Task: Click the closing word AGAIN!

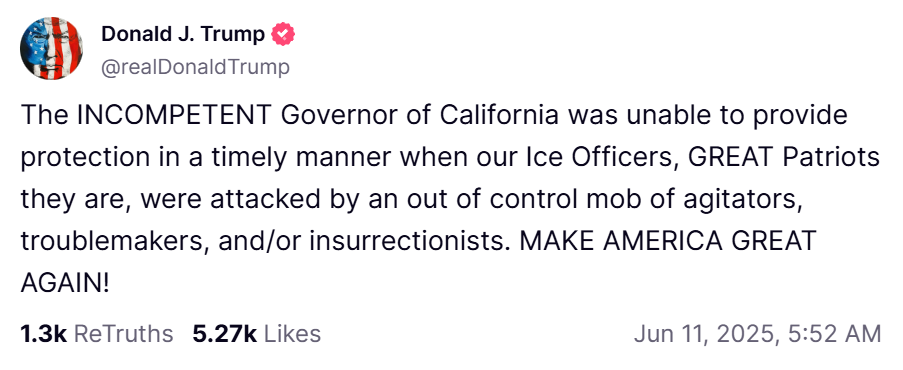Action: point(64,284)
